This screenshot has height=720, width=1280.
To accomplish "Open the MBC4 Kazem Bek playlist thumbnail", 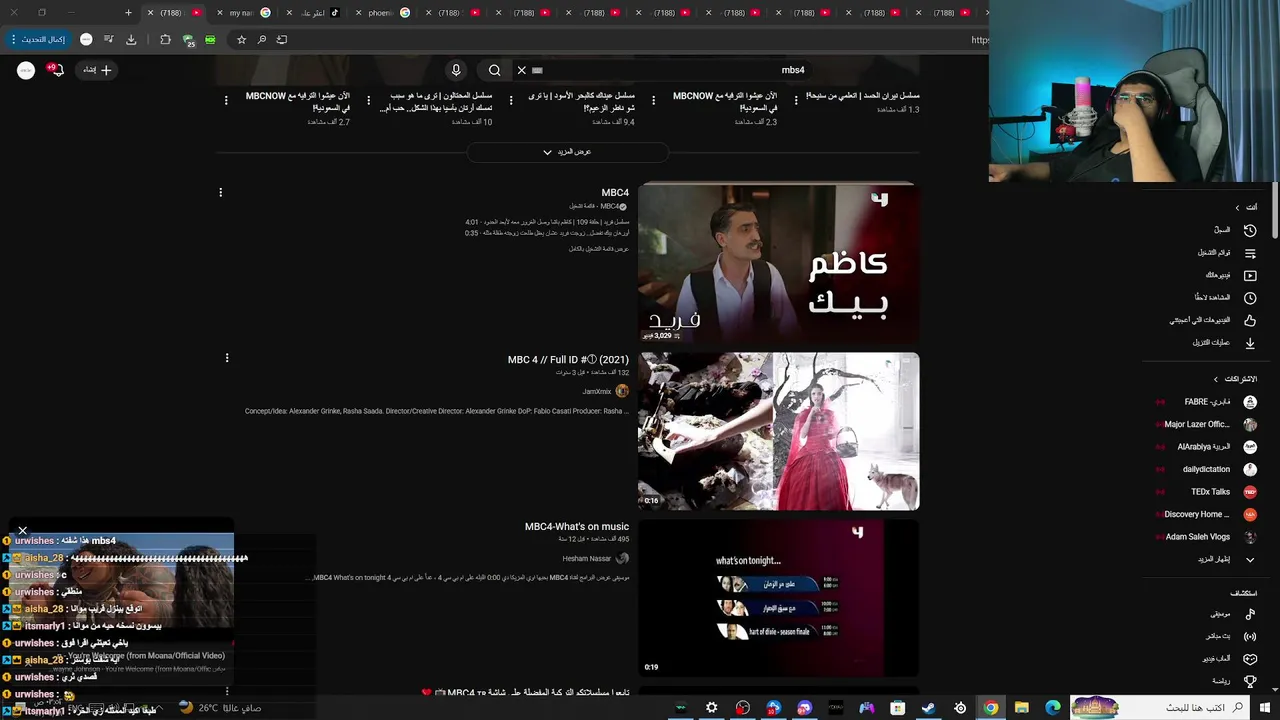I will coord(778,263).
